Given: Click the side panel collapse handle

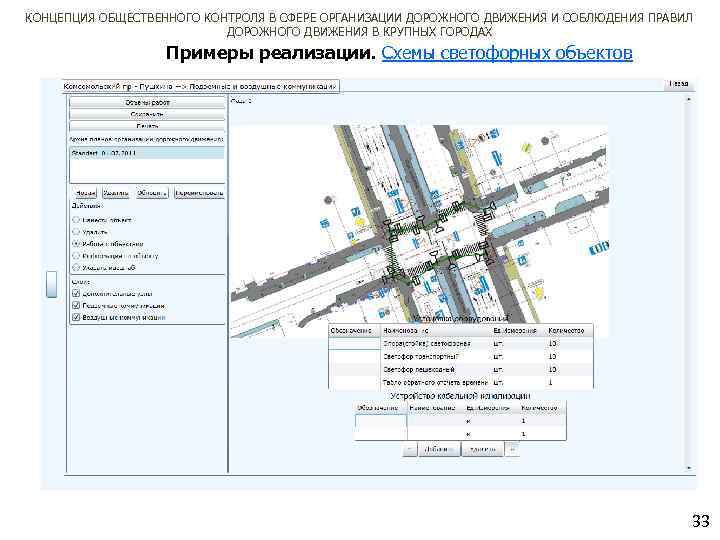Looking at the screenshot, I should point(52,284).
